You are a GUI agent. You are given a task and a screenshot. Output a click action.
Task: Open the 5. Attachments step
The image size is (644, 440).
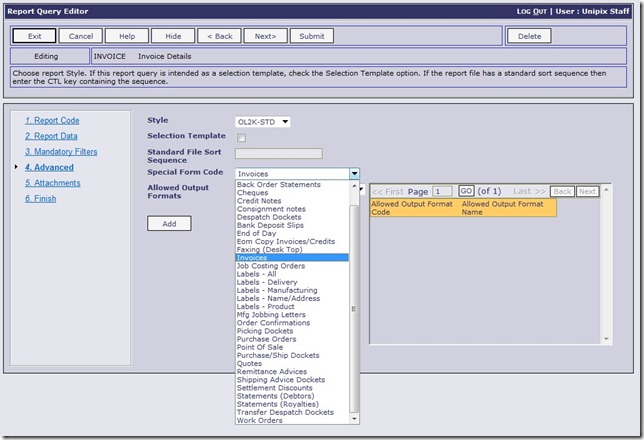tap(54, 183)
